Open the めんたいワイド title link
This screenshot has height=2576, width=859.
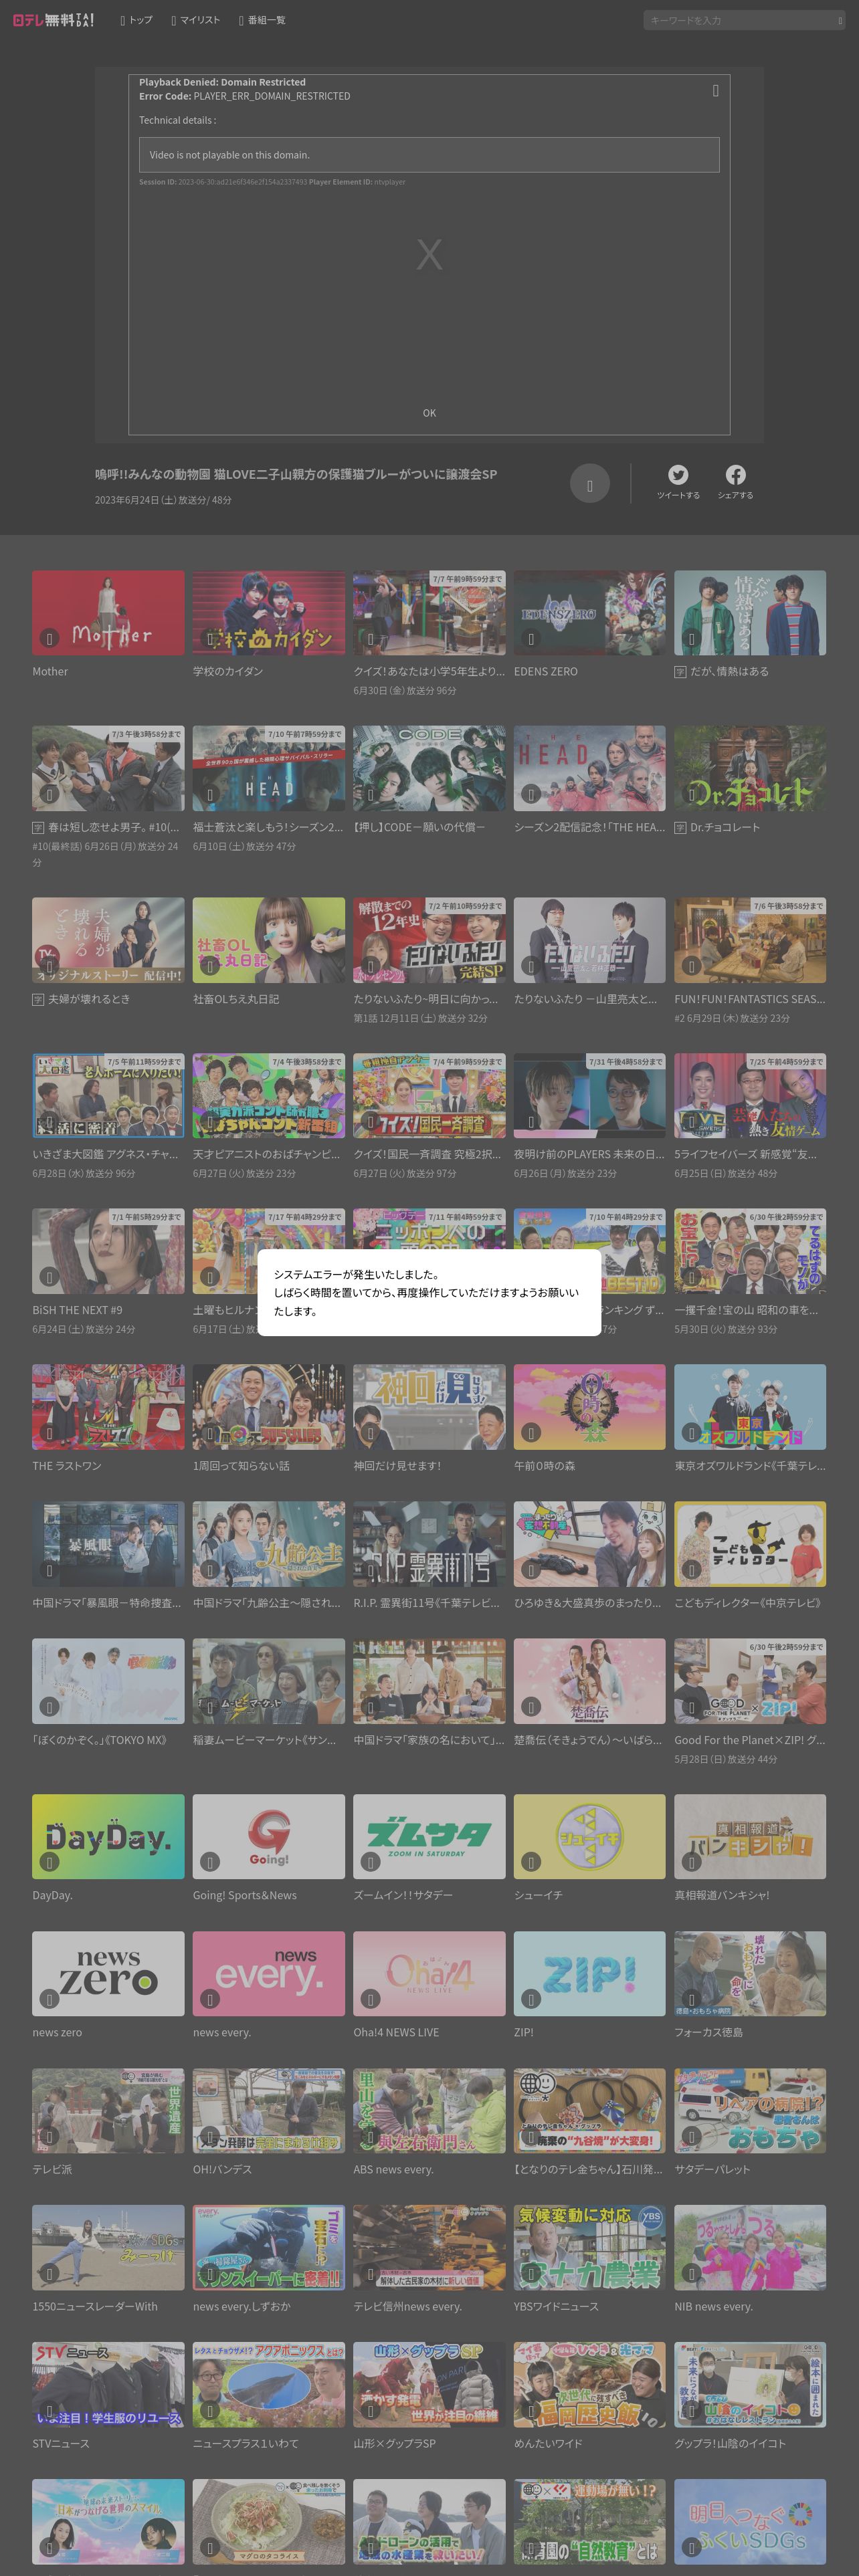(x=548, y=2443)
